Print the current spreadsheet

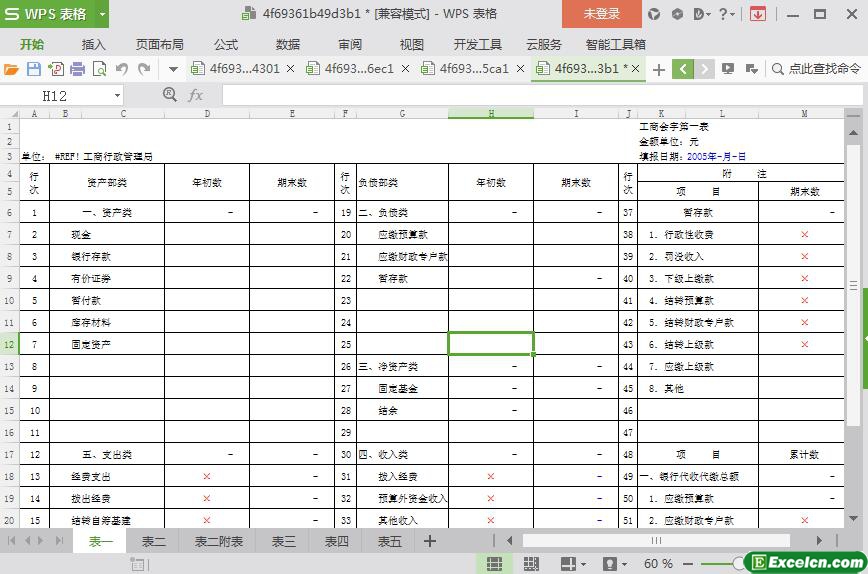point(78,69)
